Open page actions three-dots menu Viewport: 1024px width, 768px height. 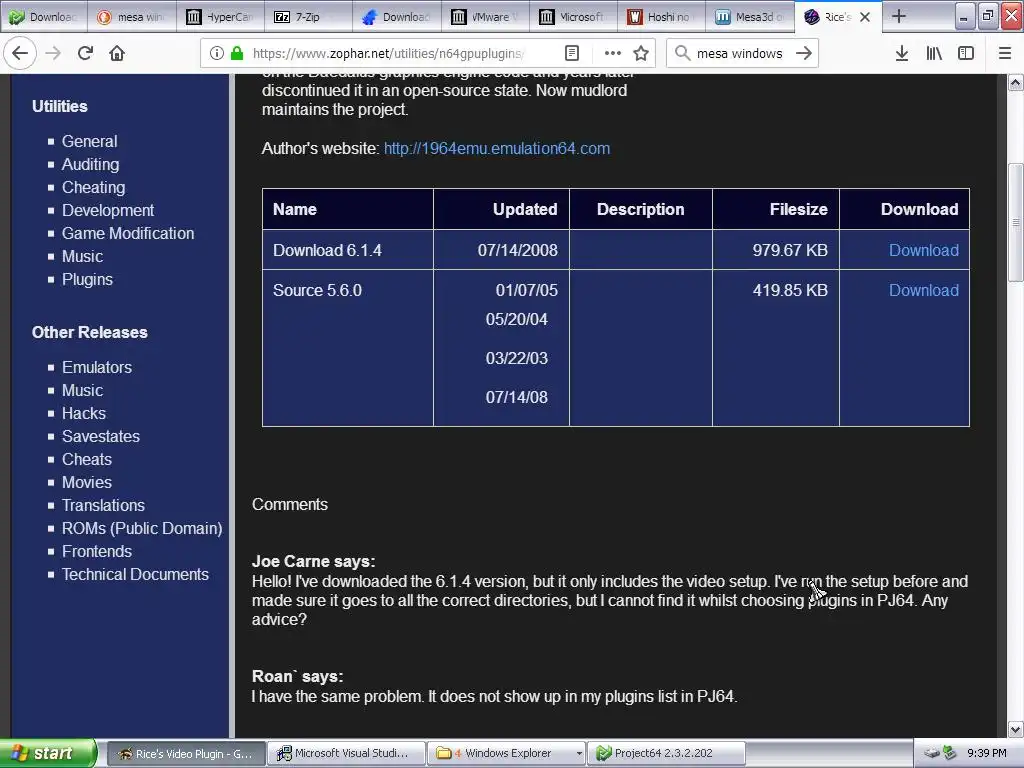click(x=613, y=53)
